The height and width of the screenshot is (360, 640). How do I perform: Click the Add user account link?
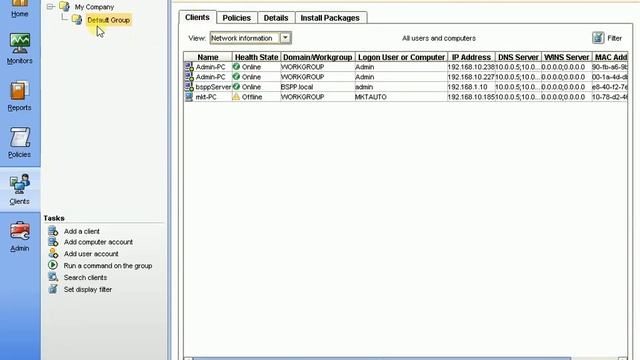91,254
